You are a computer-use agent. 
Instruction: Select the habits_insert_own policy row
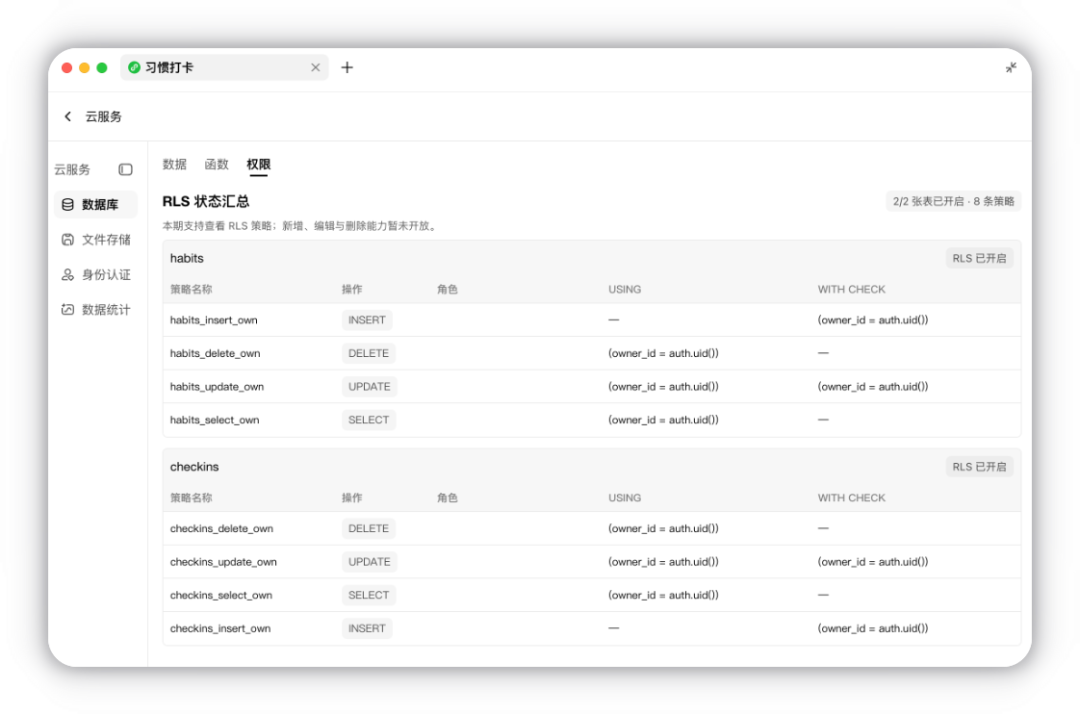(592, 320)
